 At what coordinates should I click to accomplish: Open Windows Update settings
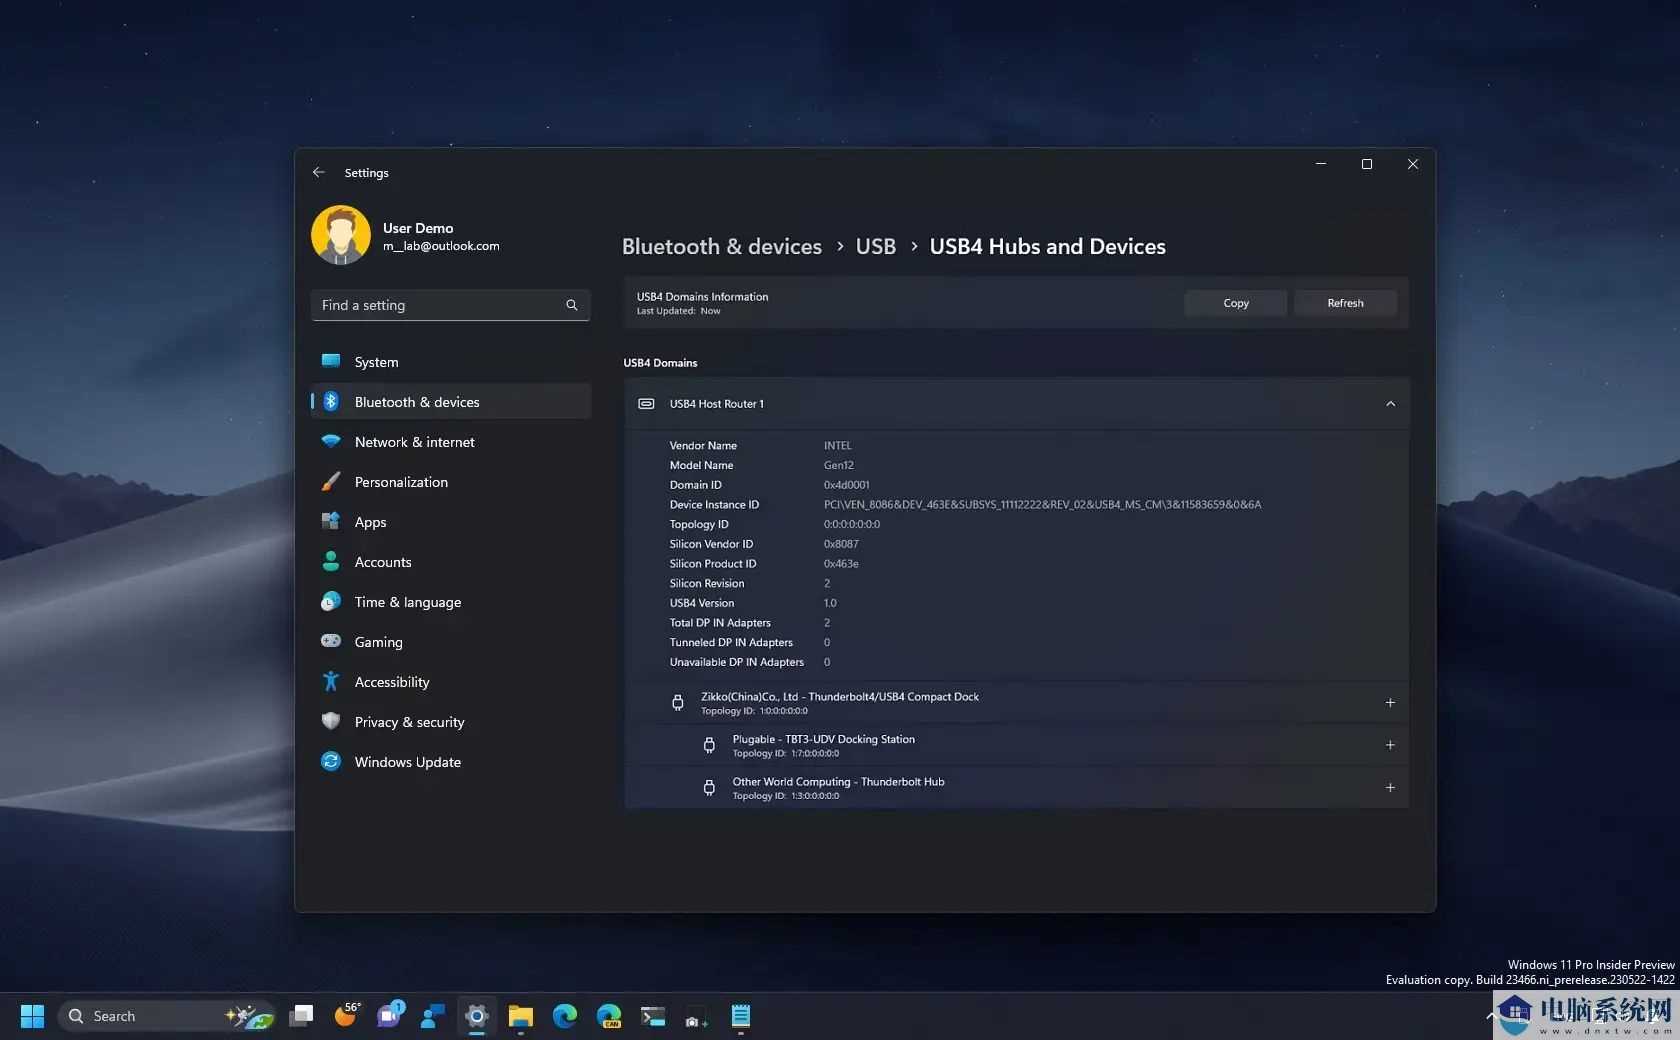click(451, 762)
